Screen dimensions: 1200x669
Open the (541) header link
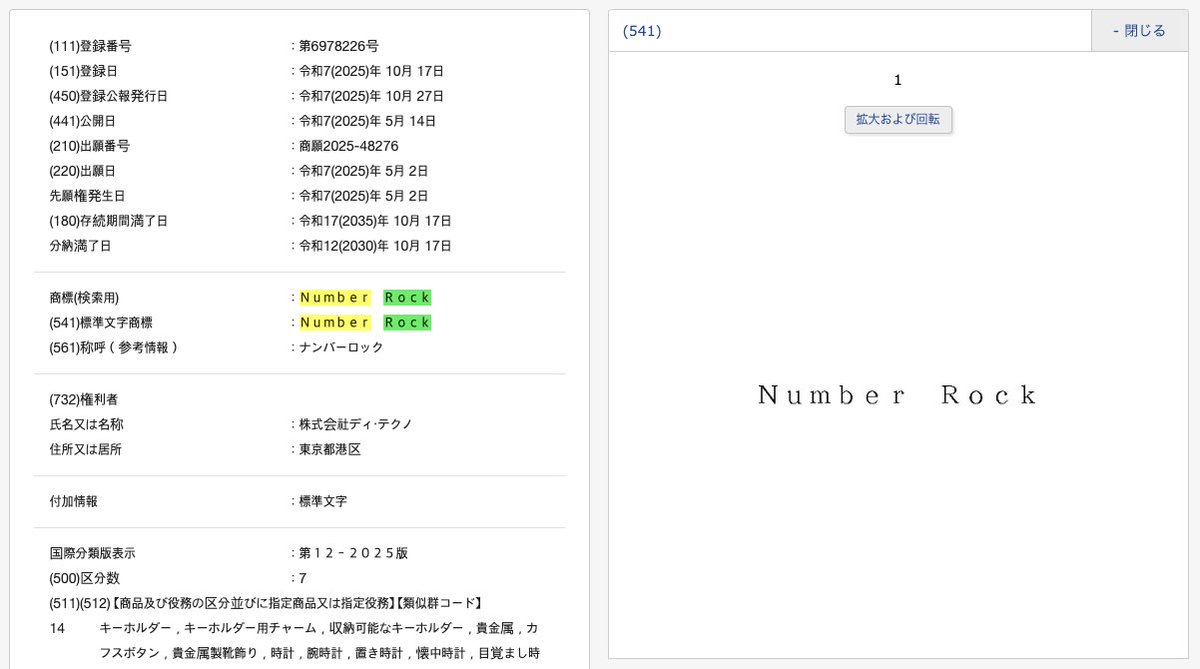(642, 31)
